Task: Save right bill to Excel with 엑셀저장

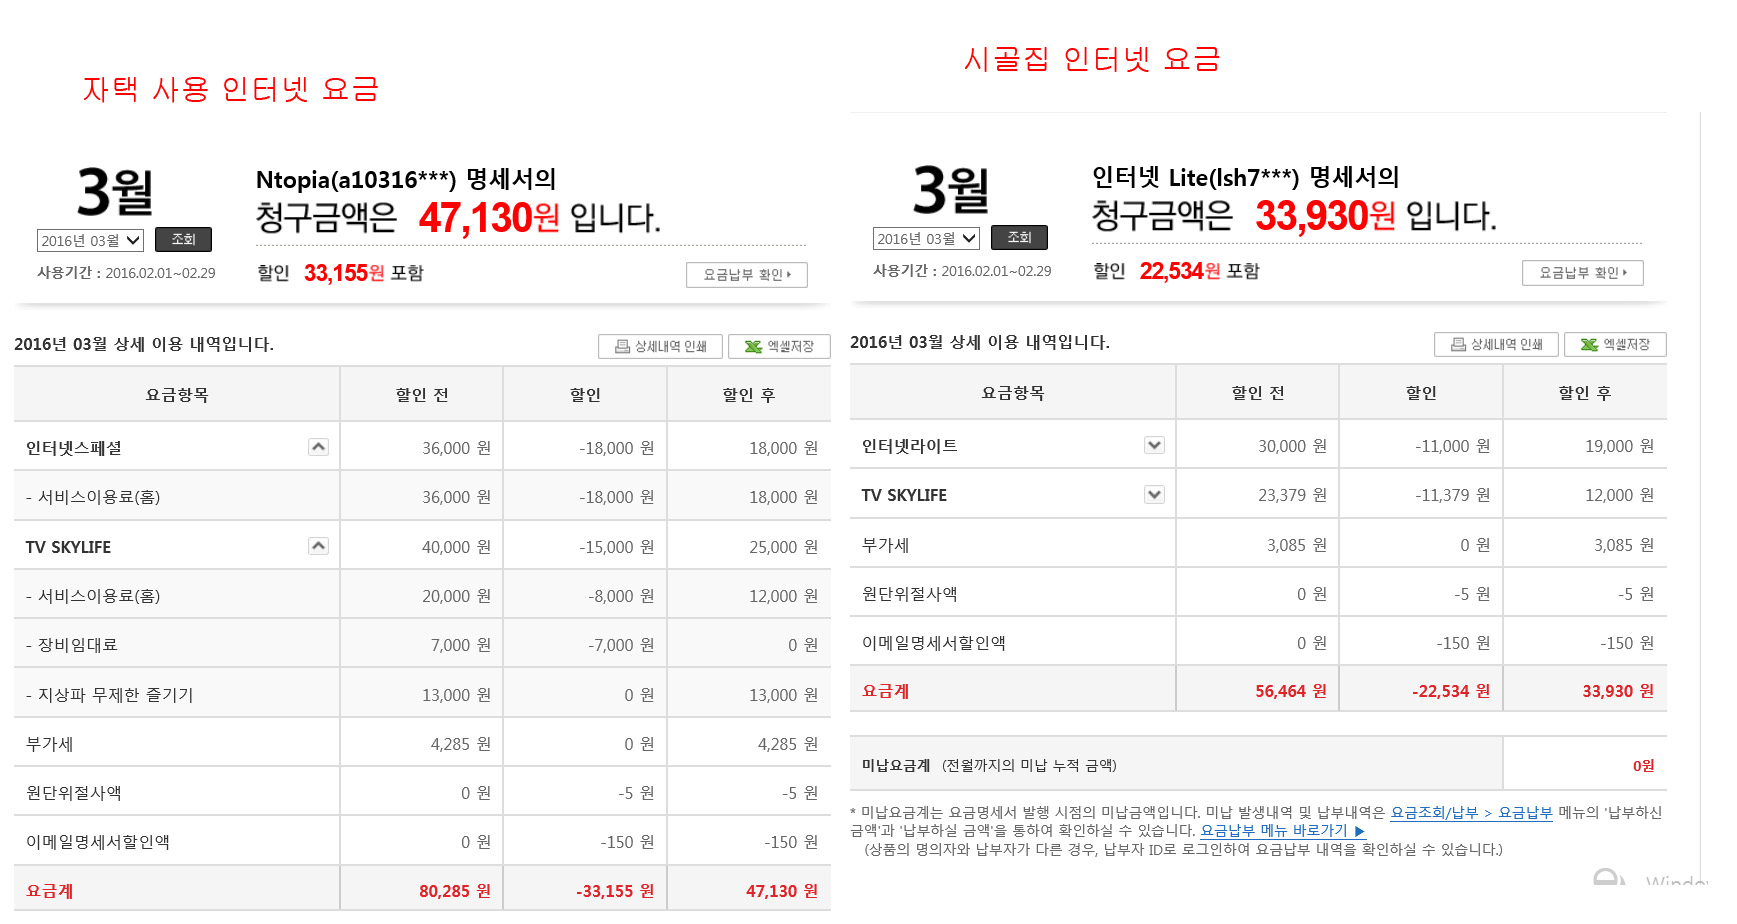Action: [x=1615, y=344]
